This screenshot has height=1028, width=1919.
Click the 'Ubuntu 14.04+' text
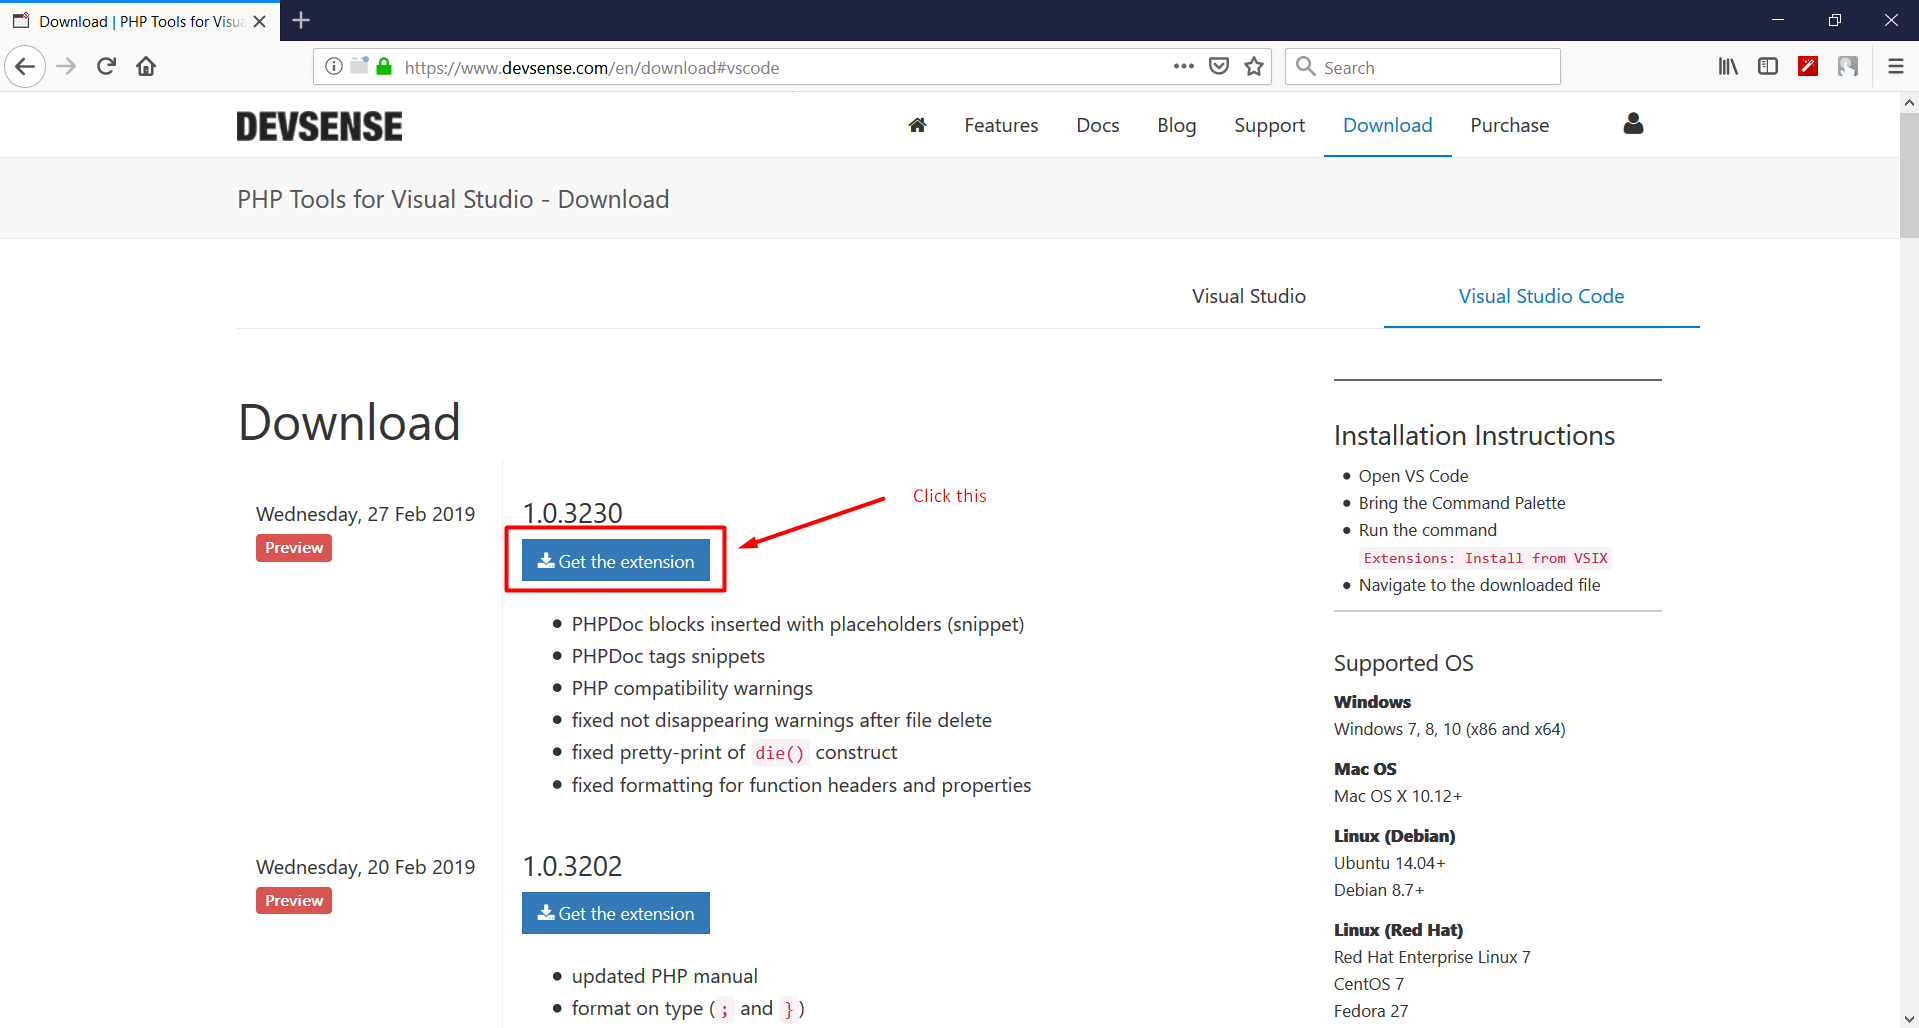click(1389, 863)
